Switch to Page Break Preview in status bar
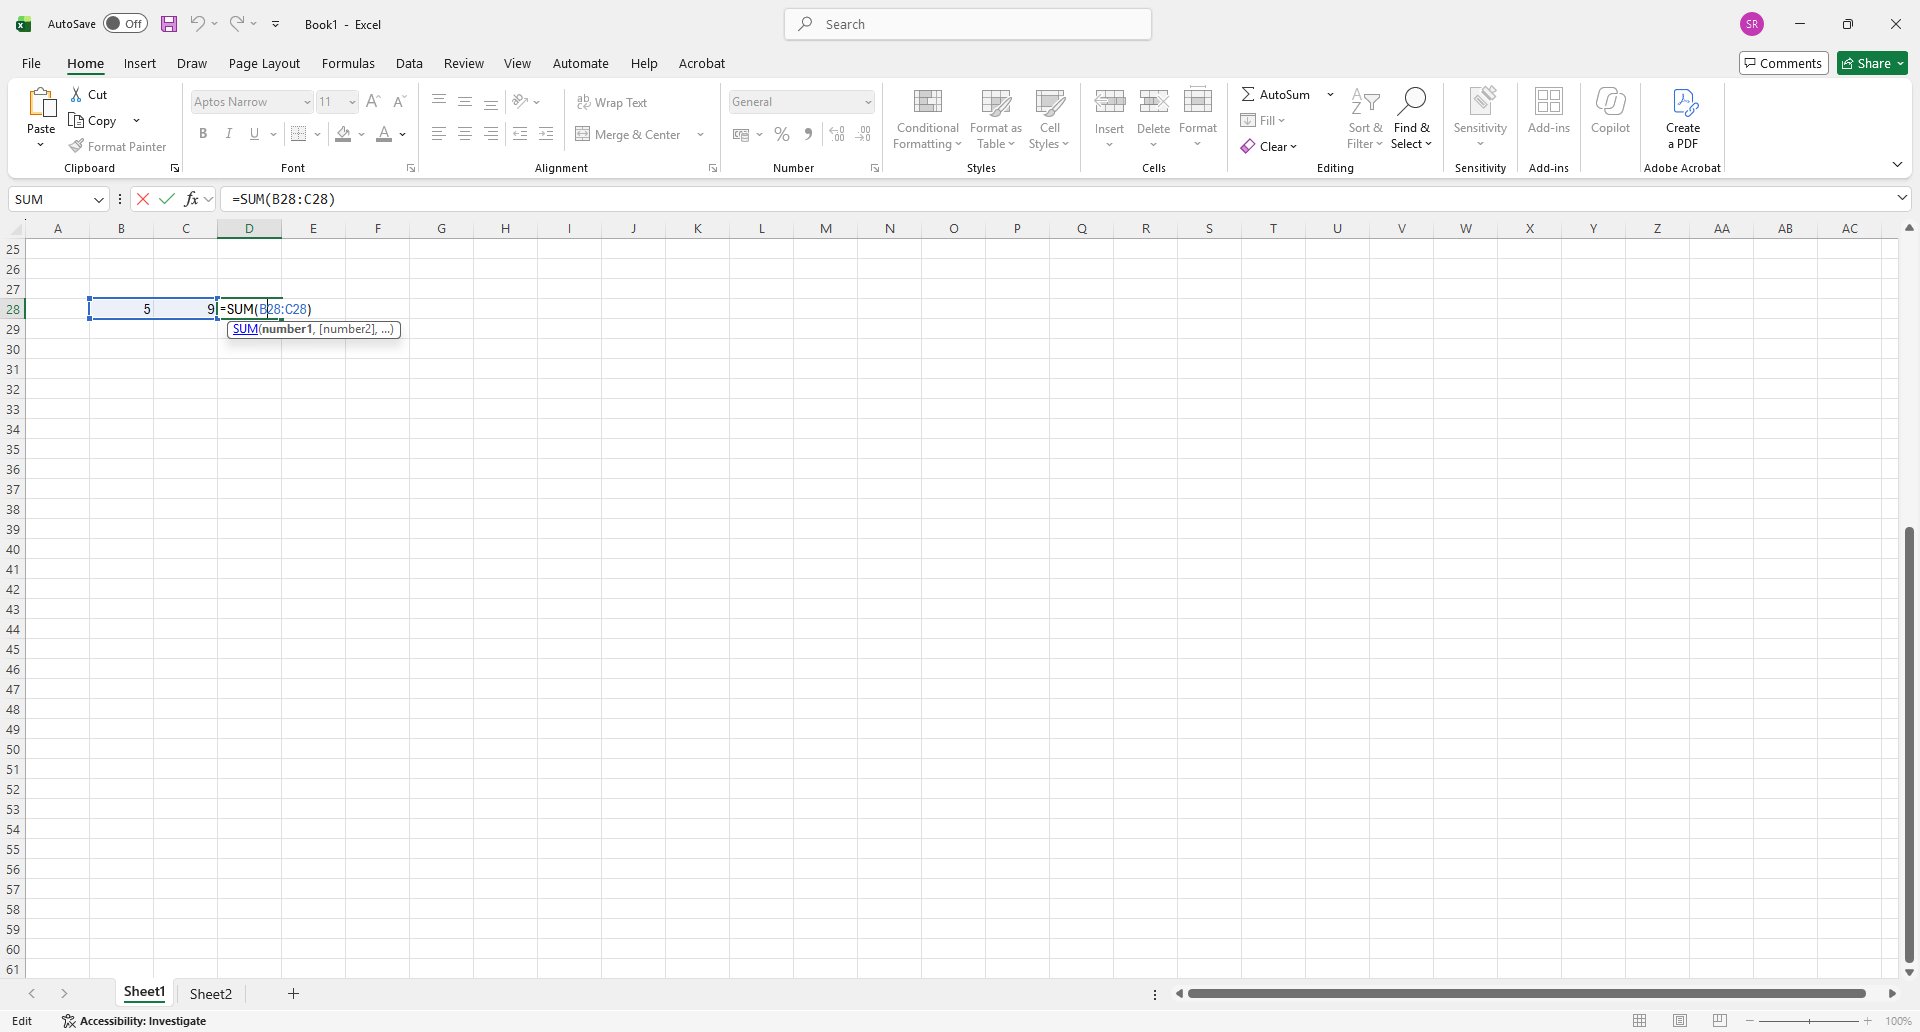1920x1032 pixels. [1720, 1021]
